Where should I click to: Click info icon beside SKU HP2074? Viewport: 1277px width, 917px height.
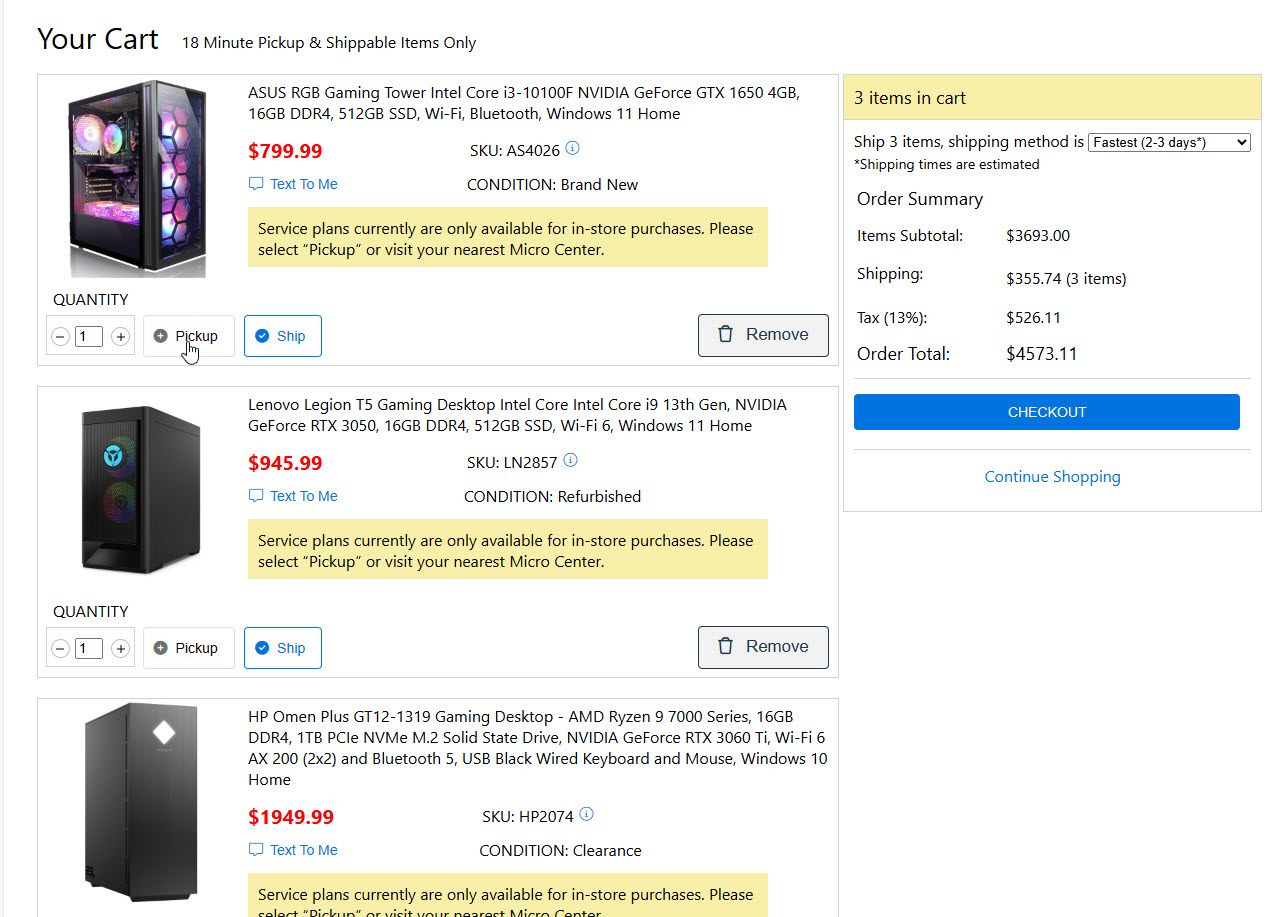coord(586,815)
